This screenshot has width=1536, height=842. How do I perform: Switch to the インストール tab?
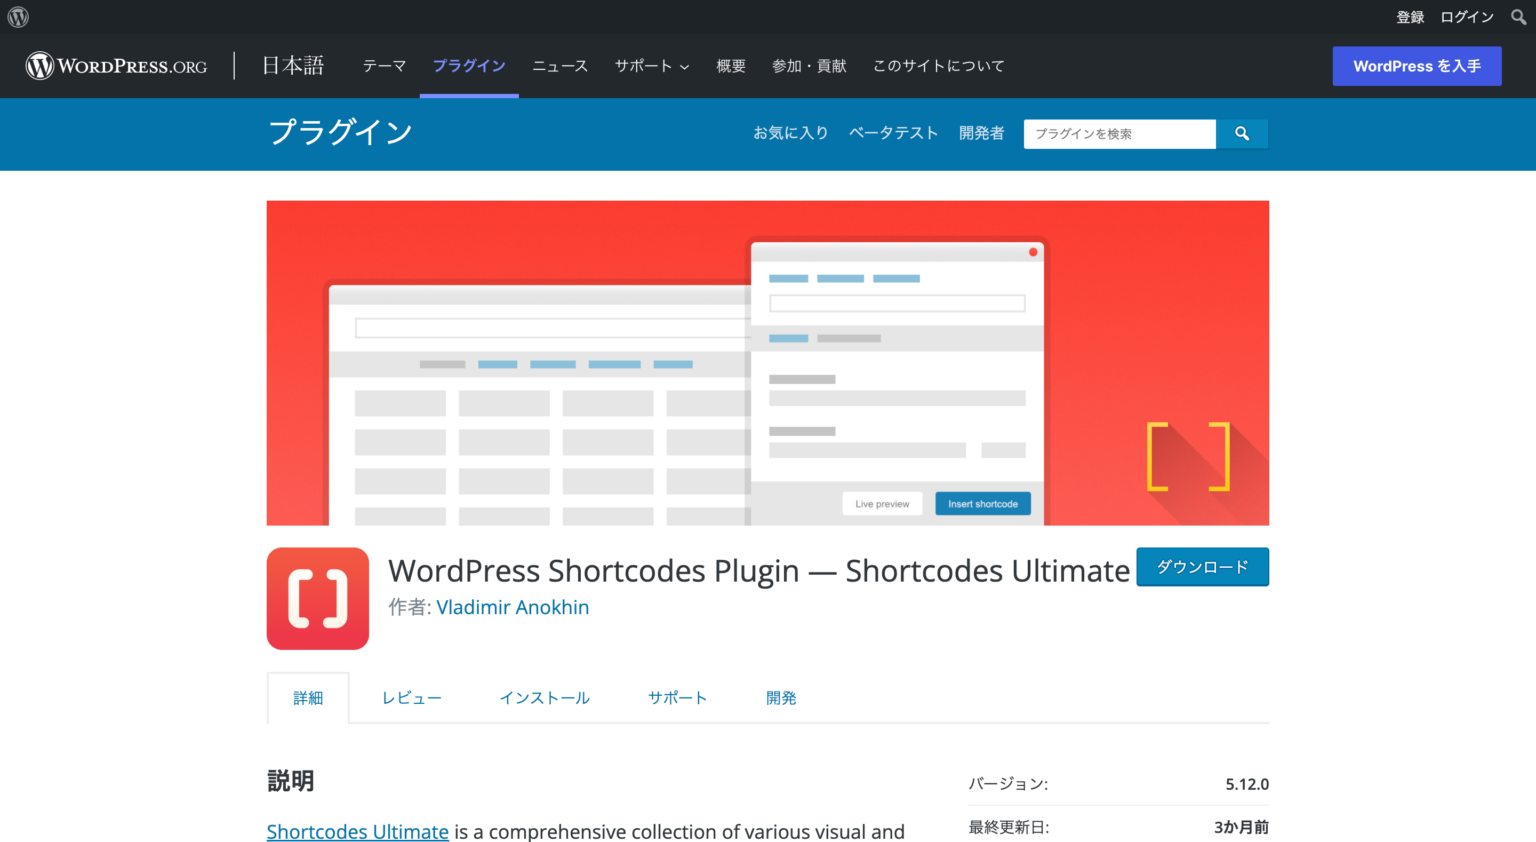click(545, 697)
